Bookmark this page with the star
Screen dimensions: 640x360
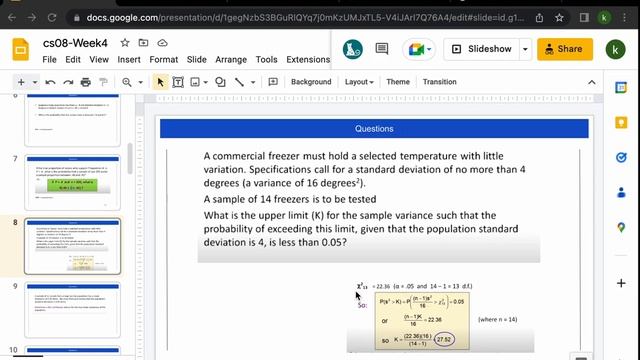[559, 18]
